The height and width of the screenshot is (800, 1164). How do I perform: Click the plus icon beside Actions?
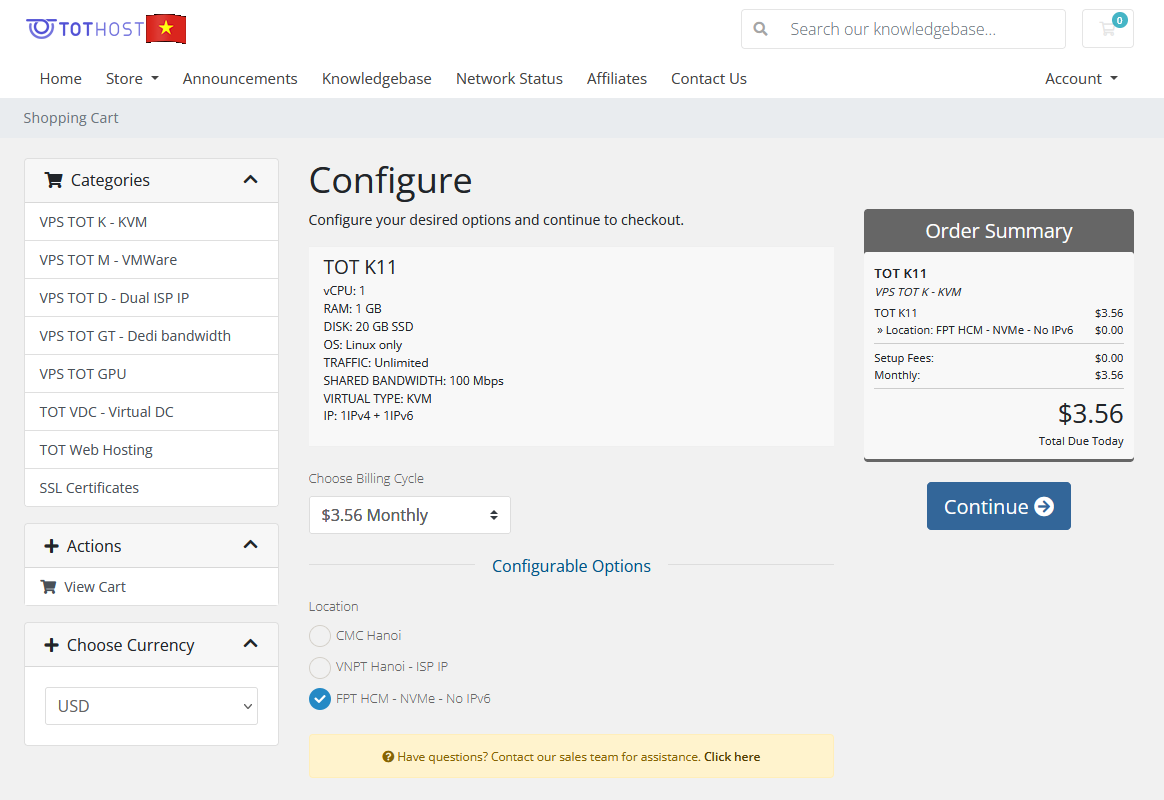(52, 546)
